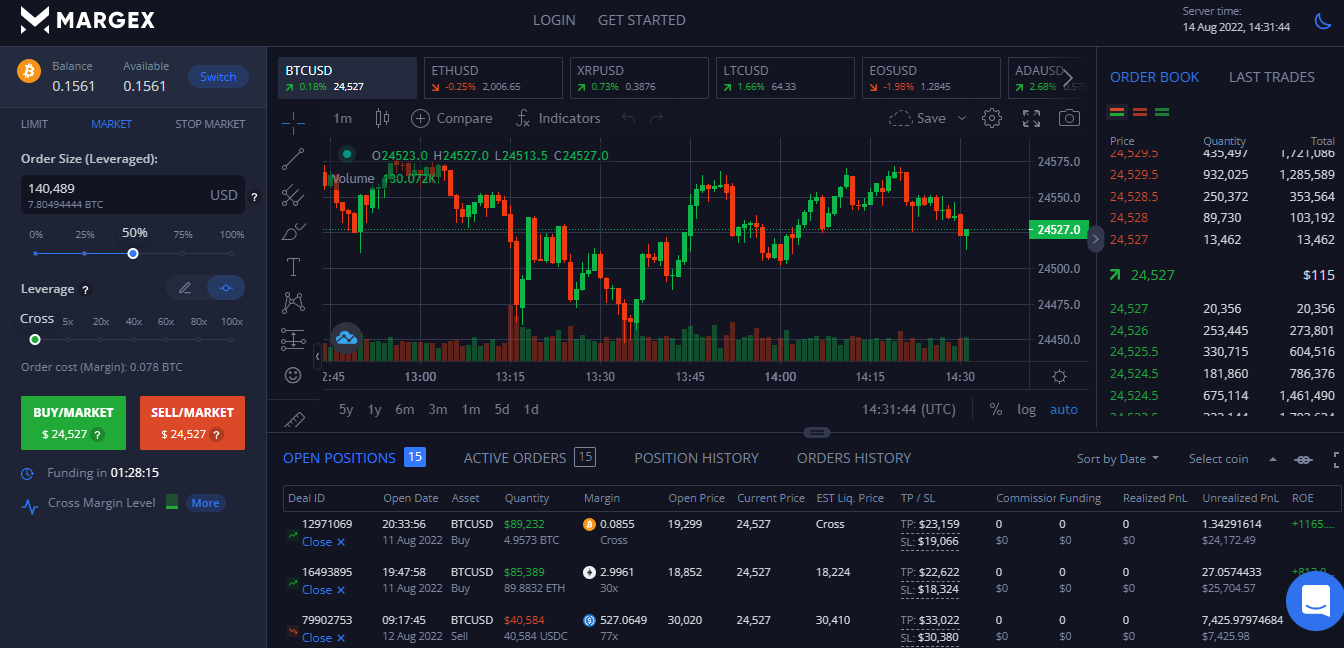This screenshot has width=1344, height=648.
Task: Select the trend line drawing tool
Action: click(x=293, y=159)
